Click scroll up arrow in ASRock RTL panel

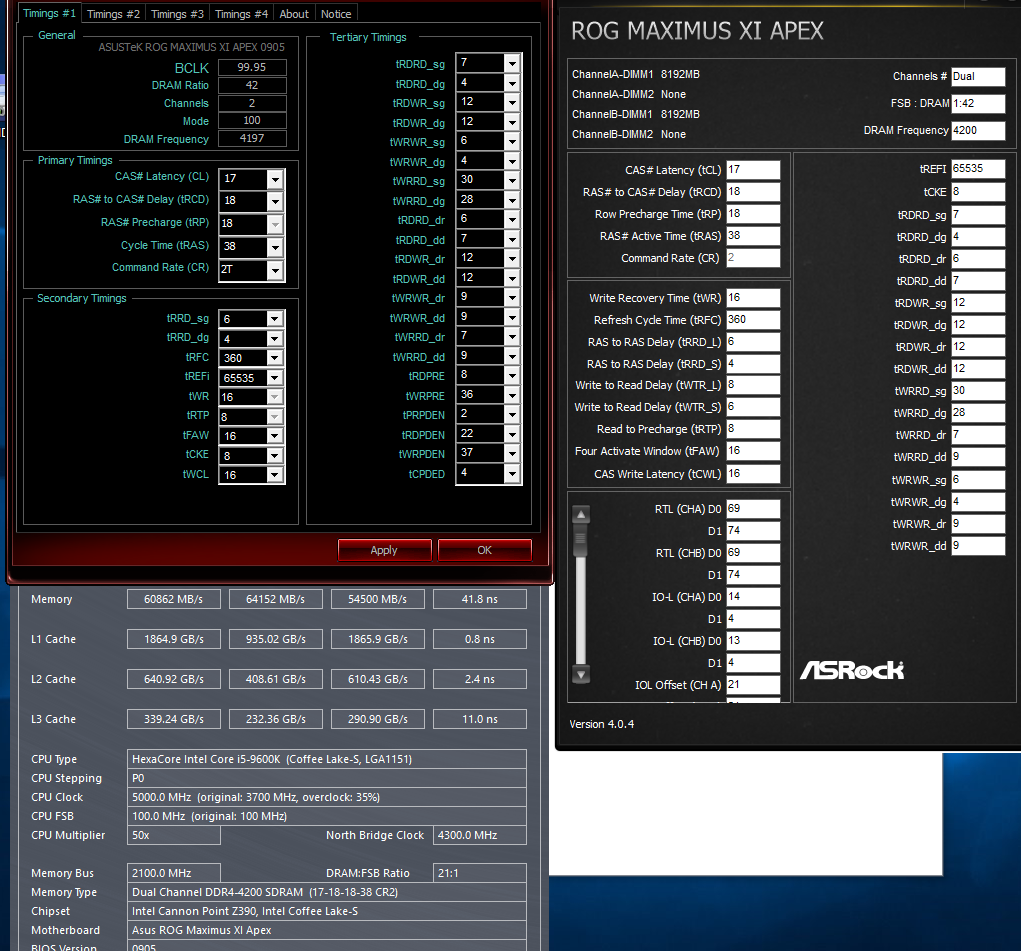pos(581,515)
